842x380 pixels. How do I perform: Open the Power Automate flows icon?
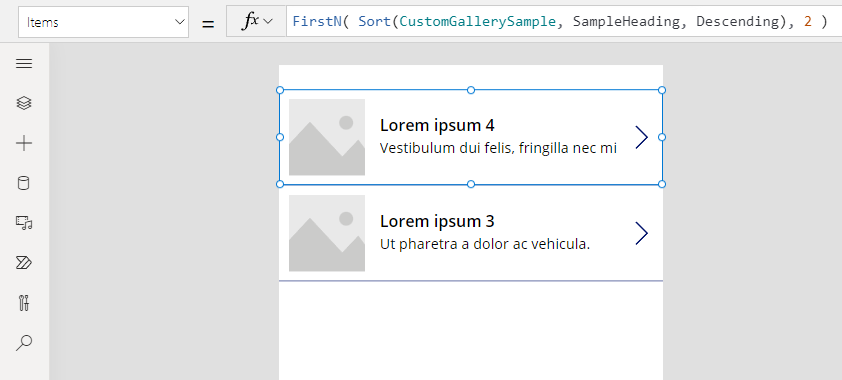pyautogui.click(x=24, y=262)
